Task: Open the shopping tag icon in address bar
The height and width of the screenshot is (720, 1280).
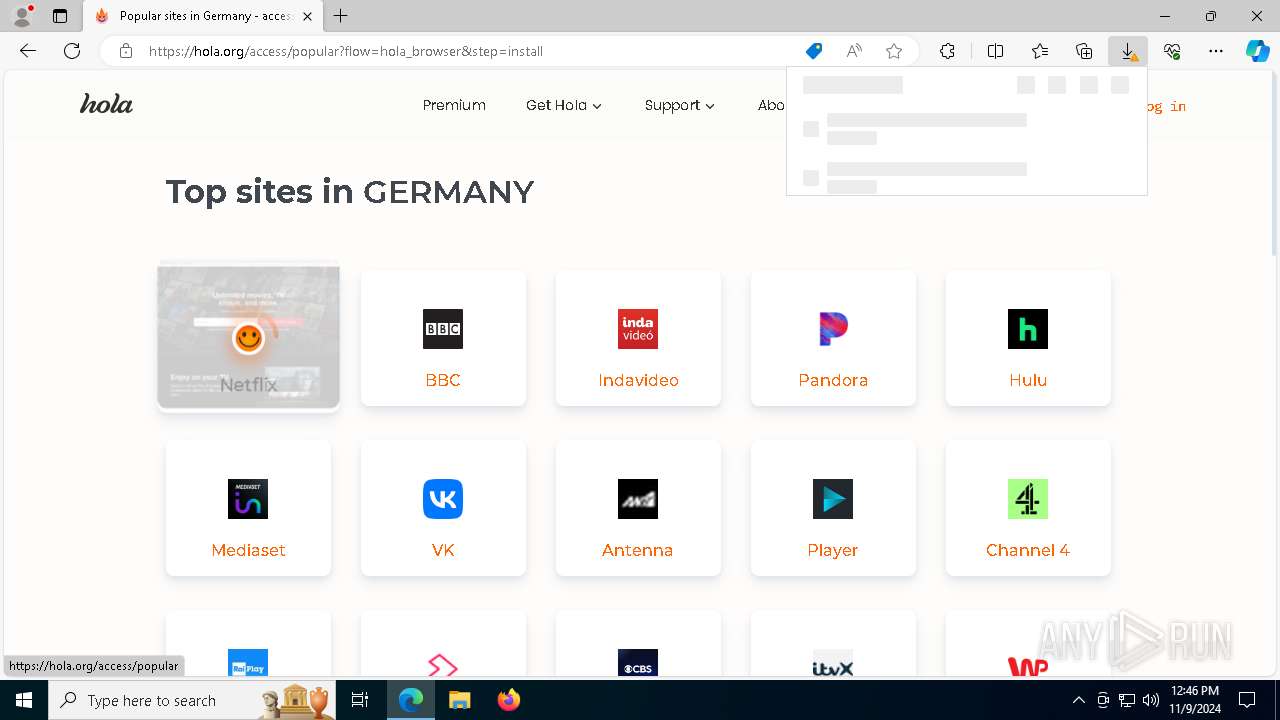Action: tap(814, 51)
